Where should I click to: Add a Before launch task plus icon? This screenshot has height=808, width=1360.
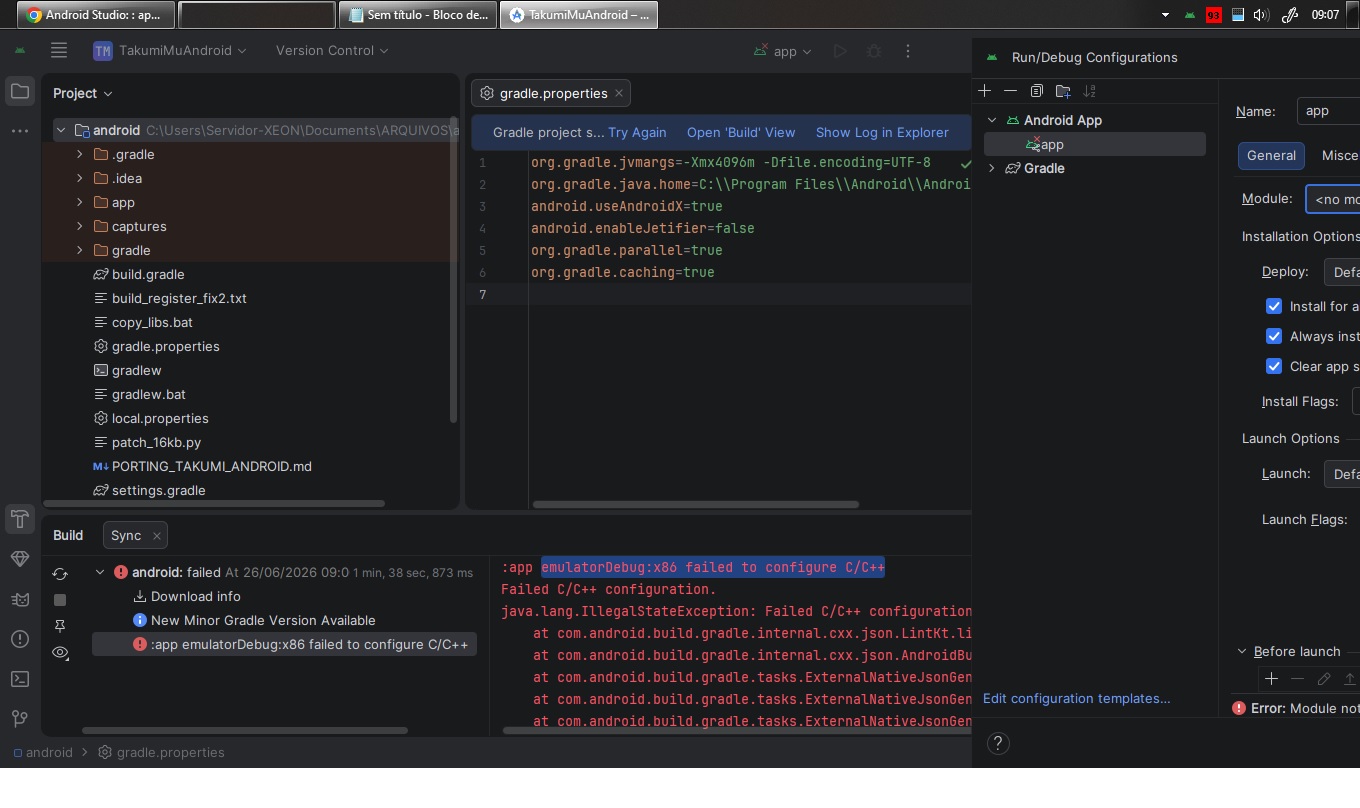pyautogui.click(x=1271, y=679)
